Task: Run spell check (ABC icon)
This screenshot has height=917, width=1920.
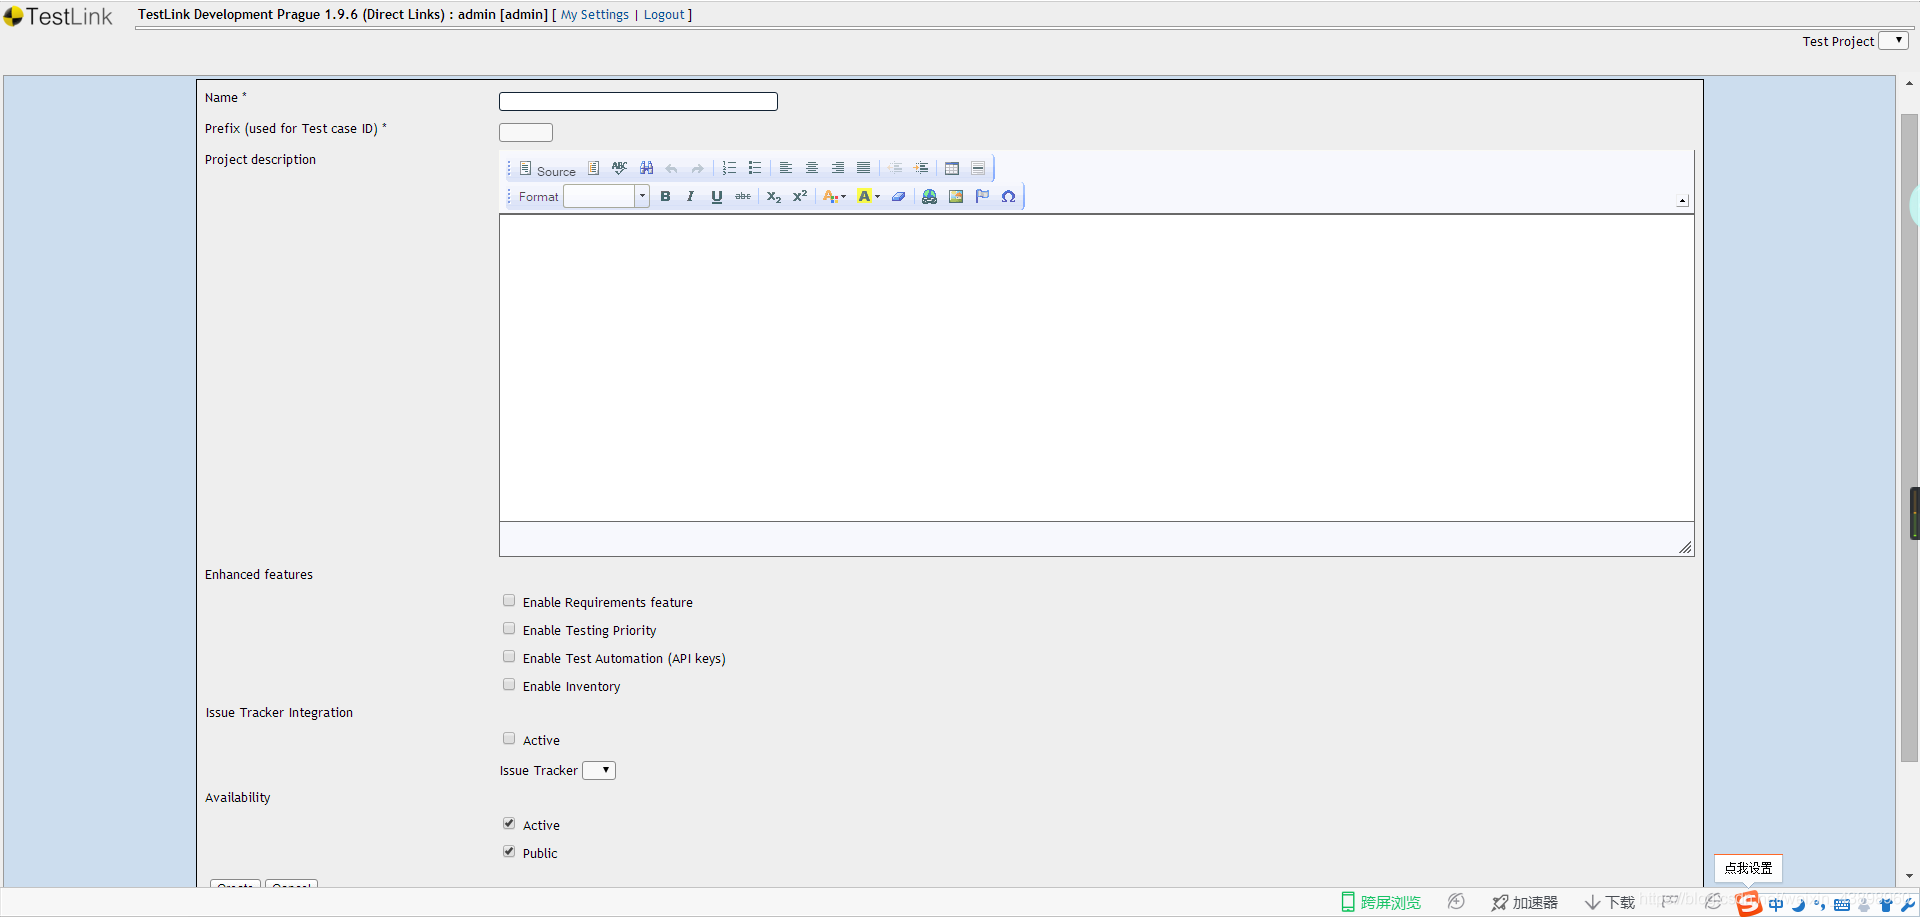Action: click(620, 168)
